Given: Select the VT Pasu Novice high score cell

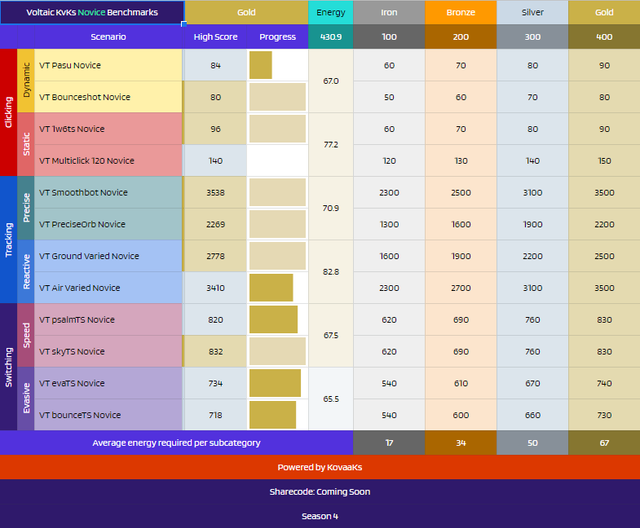Looking at the screenshot, I should coord(215,65).
